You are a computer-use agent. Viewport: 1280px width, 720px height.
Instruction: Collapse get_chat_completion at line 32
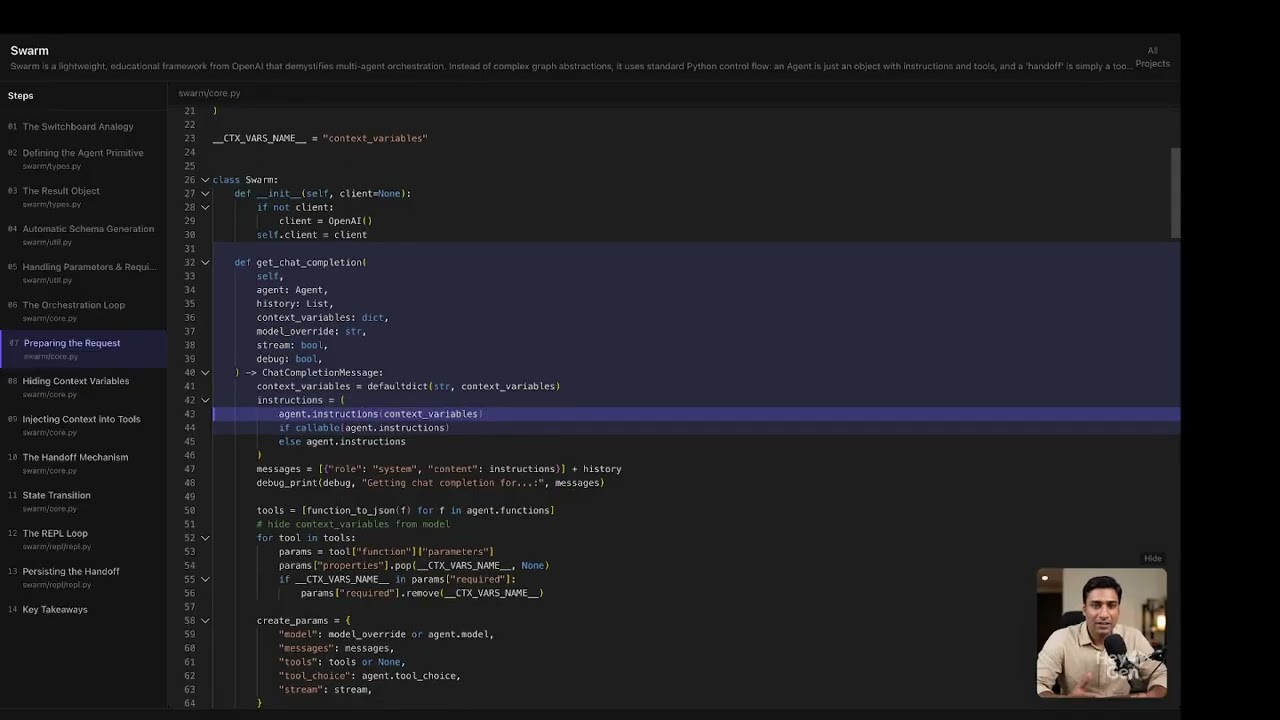[x=205, y=262]
